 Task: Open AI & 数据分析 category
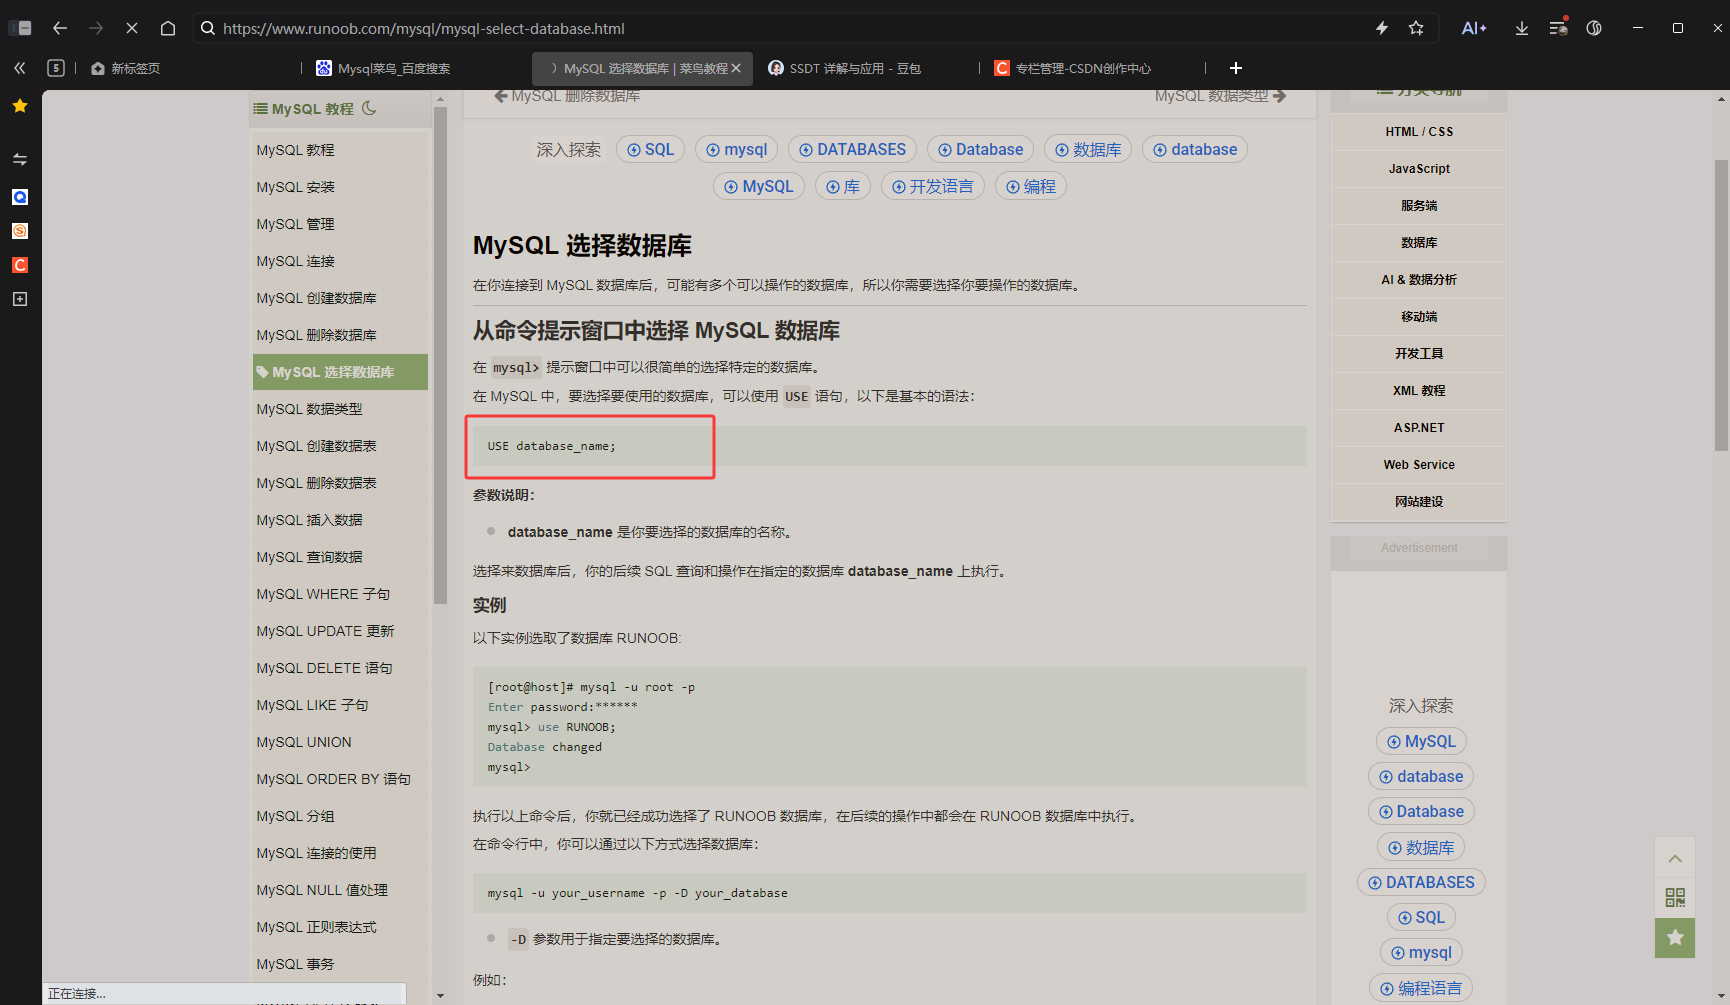tap(1419, 280)
